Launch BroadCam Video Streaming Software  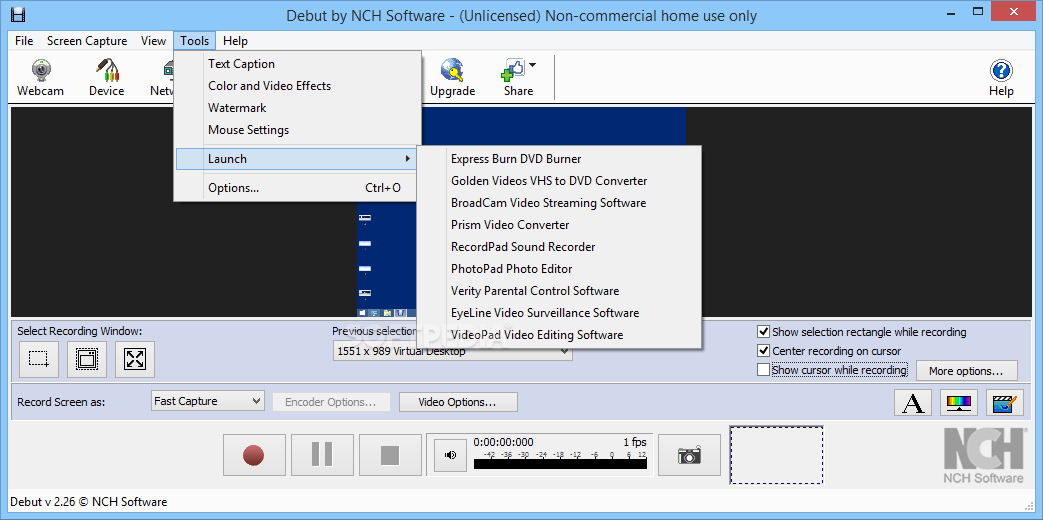(x=559, y=203)
